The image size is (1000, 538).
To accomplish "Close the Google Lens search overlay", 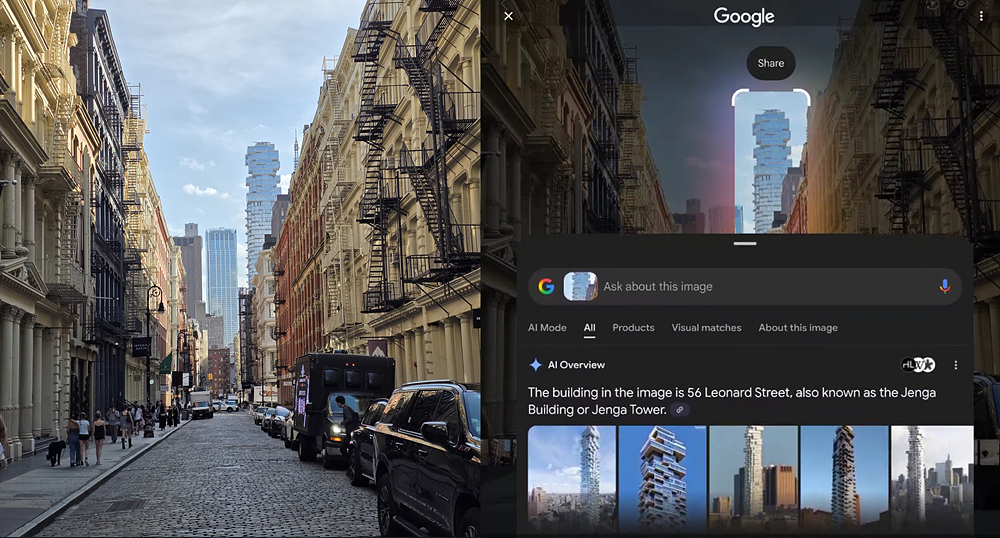I will click(x=508, y=16).
